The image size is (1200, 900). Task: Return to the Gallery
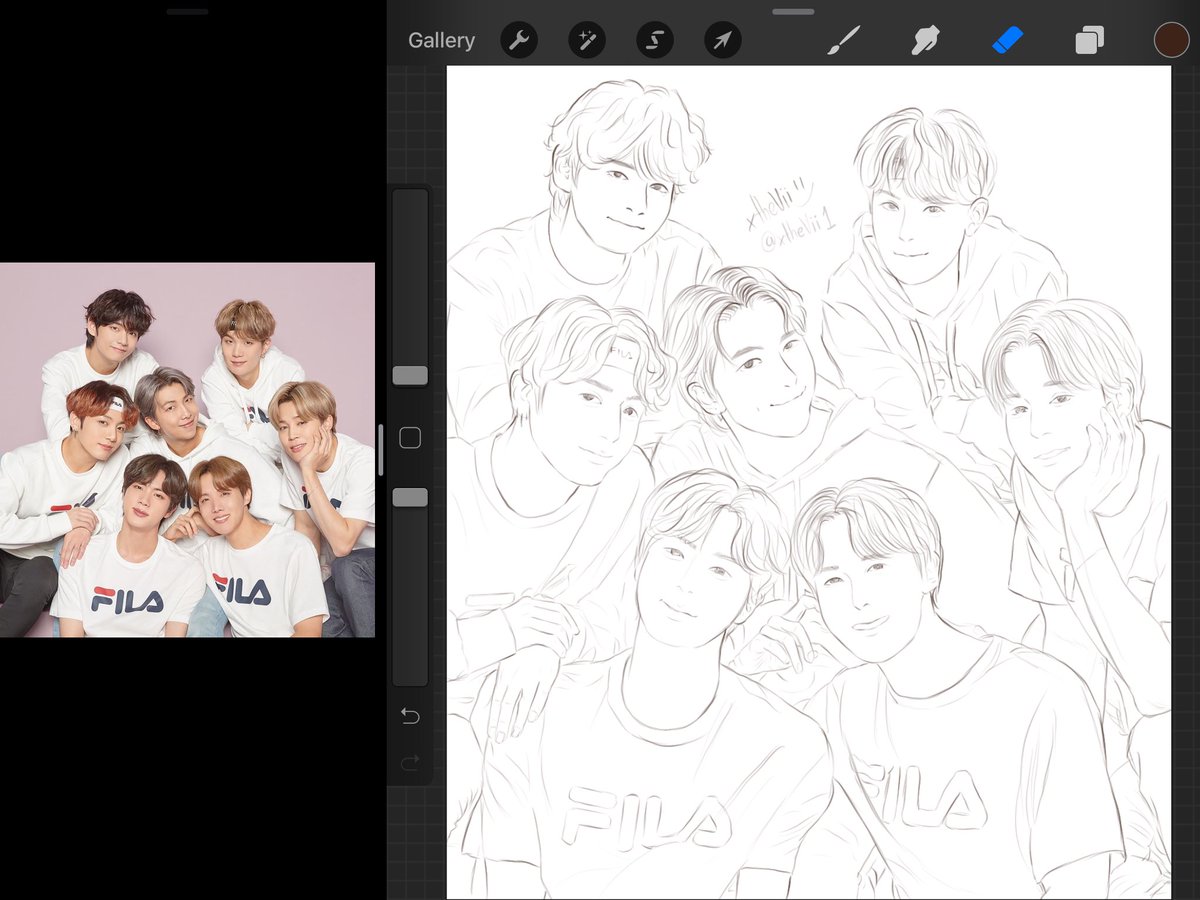pos(441,41)
